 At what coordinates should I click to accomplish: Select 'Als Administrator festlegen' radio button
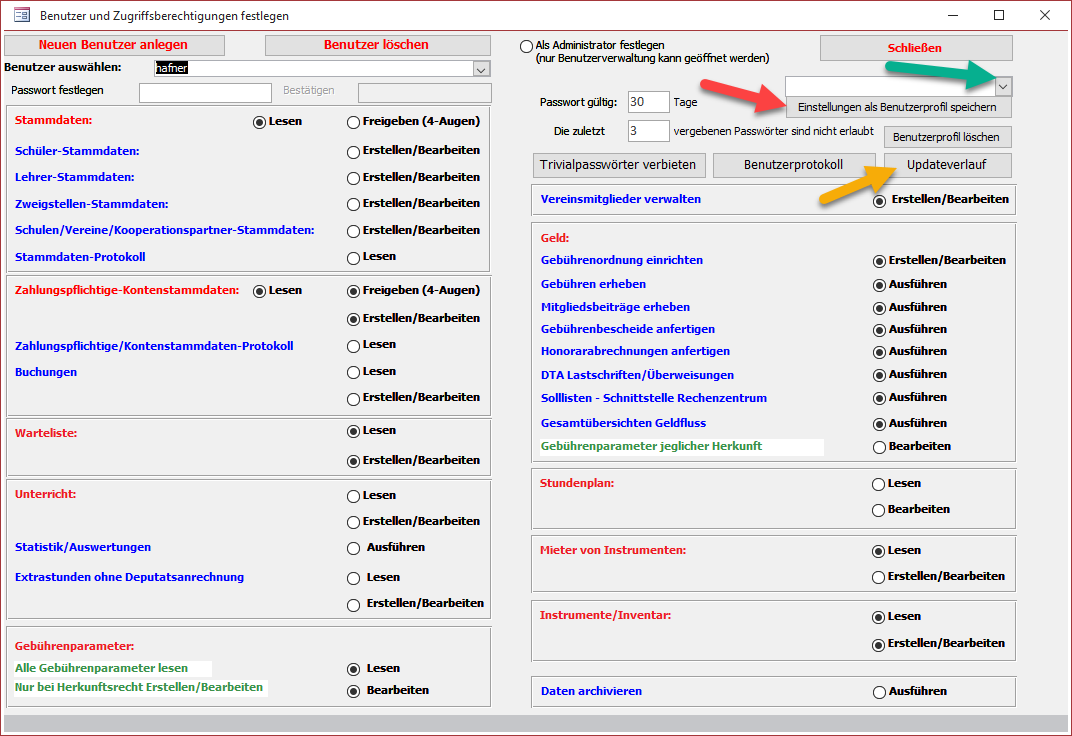[527, 46]
